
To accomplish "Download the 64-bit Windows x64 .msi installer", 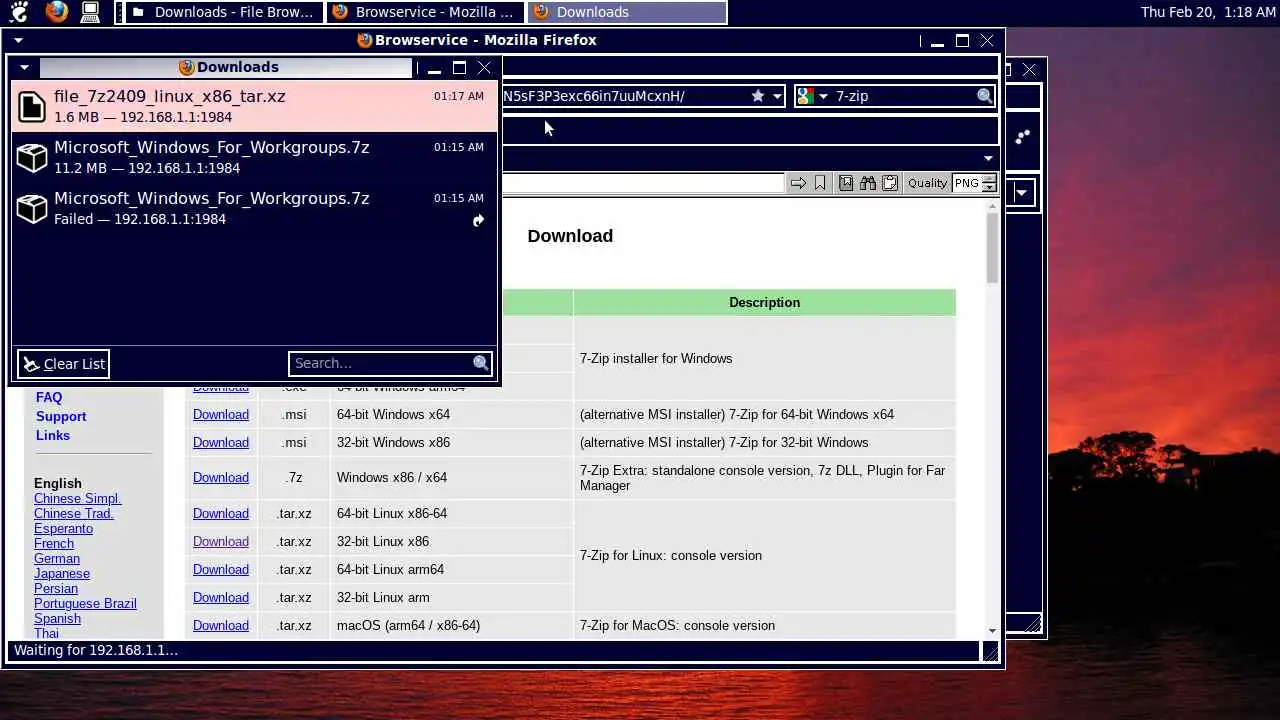I will click(221, 414).
